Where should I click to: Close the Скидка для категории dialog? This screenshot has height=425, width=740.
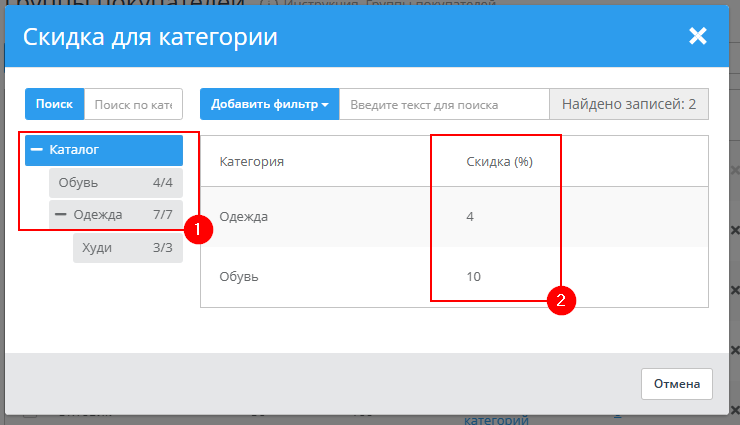click(x=697, y=37)
